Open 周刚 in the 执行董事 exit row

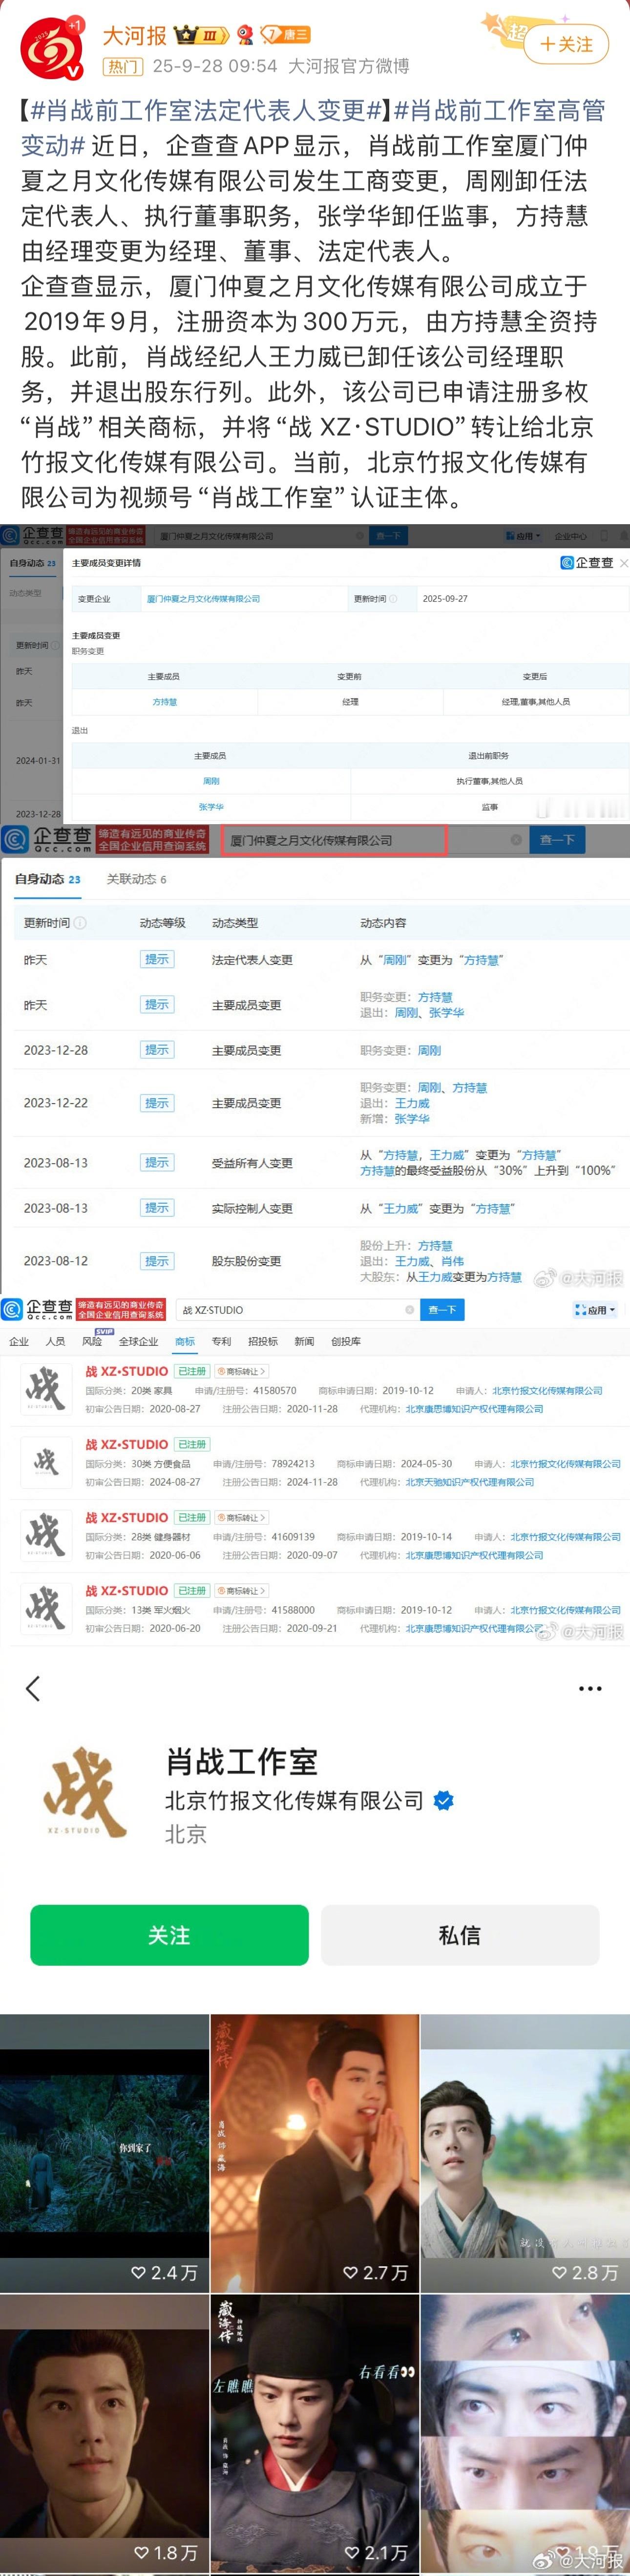[211, 781]
